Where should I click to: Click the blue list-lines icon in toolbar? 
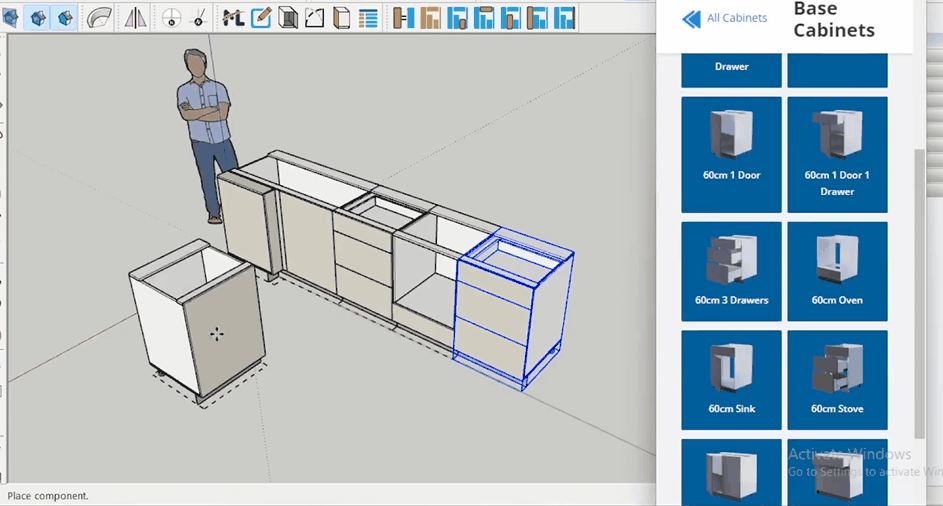pos(368,17)
